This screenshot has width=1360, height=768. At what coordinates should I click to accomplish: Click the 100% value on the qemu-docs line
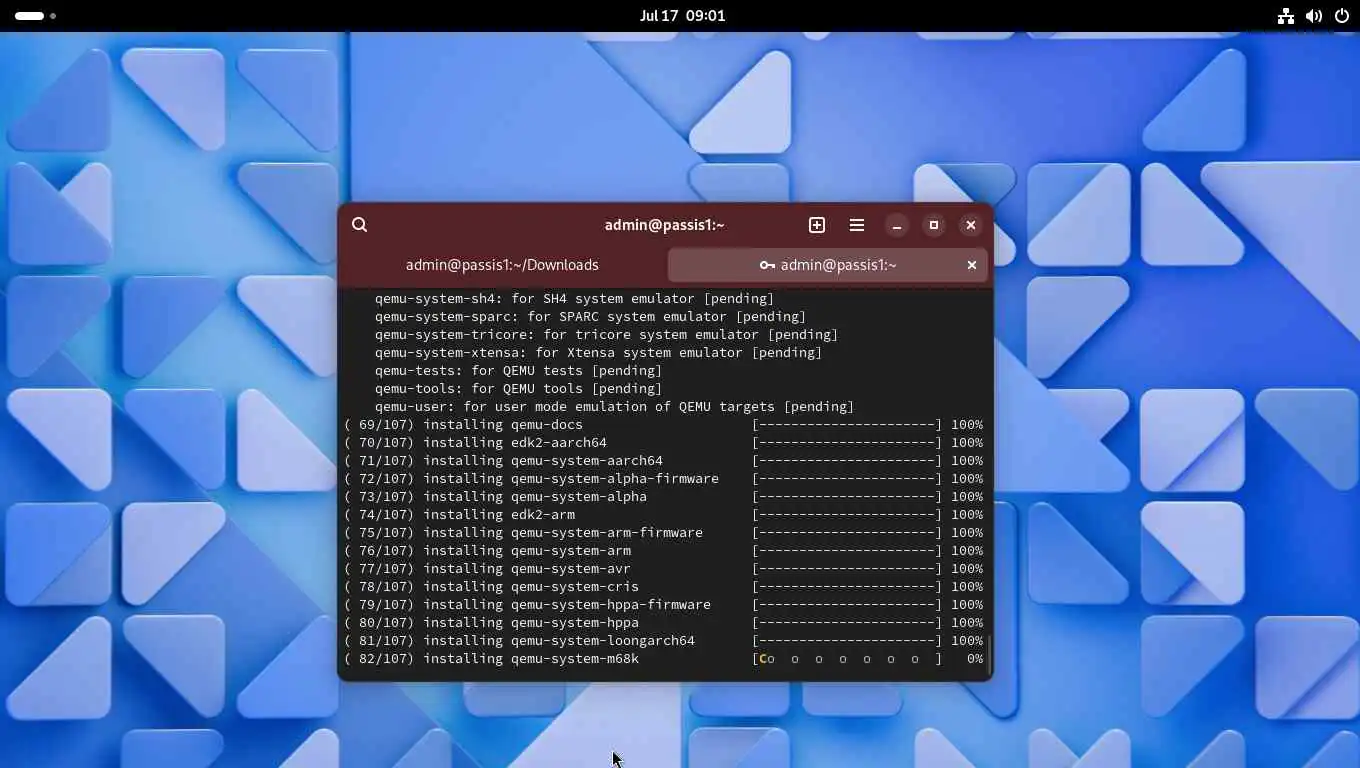click(967, 425)
